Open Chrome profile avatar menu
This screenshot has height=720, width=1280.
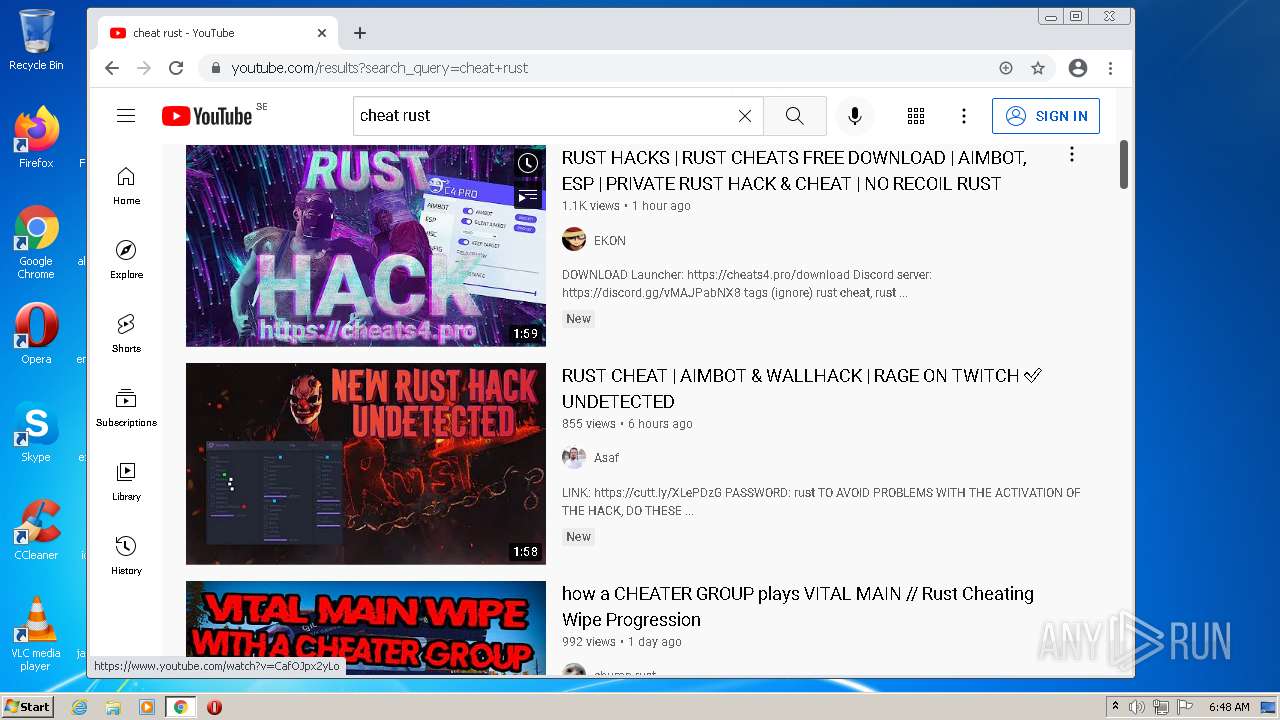click(1078, 68)
